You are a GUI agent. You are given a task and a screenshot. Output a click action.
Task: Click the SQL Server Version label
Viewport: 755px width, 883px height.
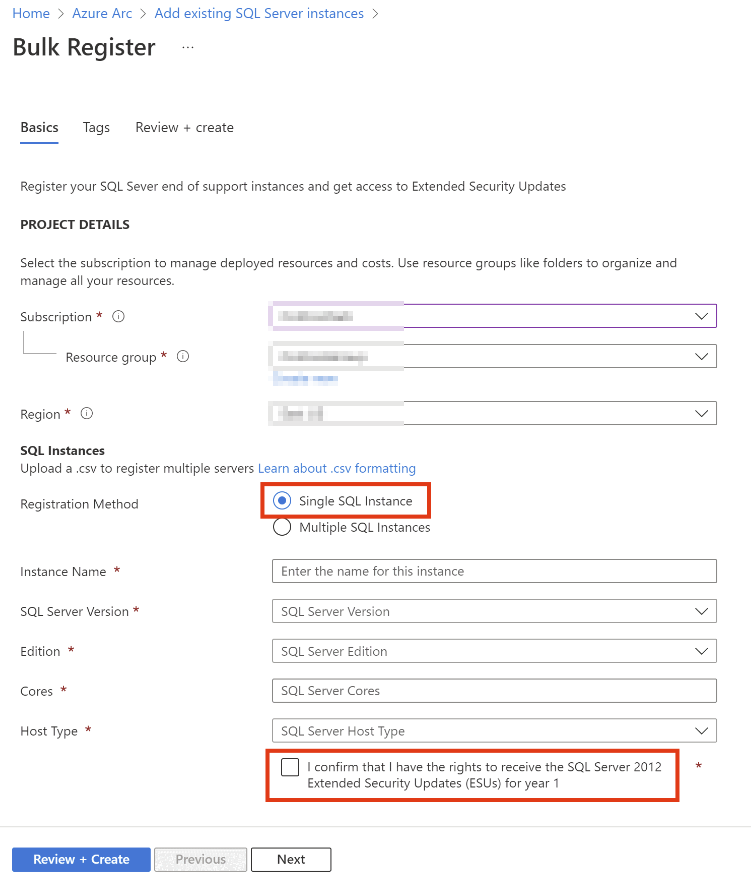[75, 613]
